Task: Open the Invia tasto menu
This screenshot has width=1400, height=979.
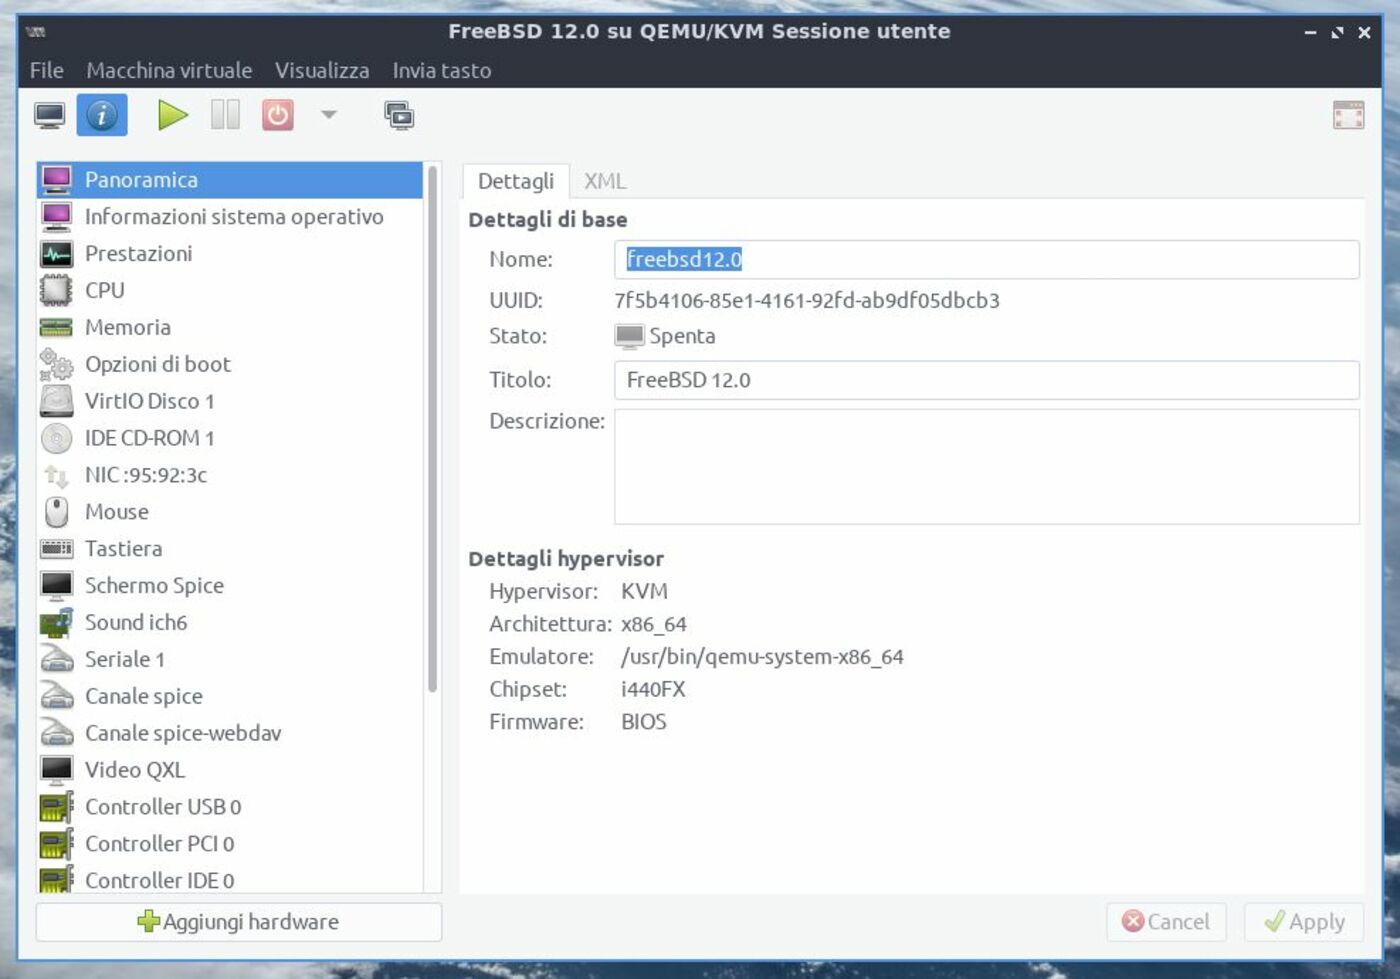Action: pyautogui.click(x=441, y=70)
